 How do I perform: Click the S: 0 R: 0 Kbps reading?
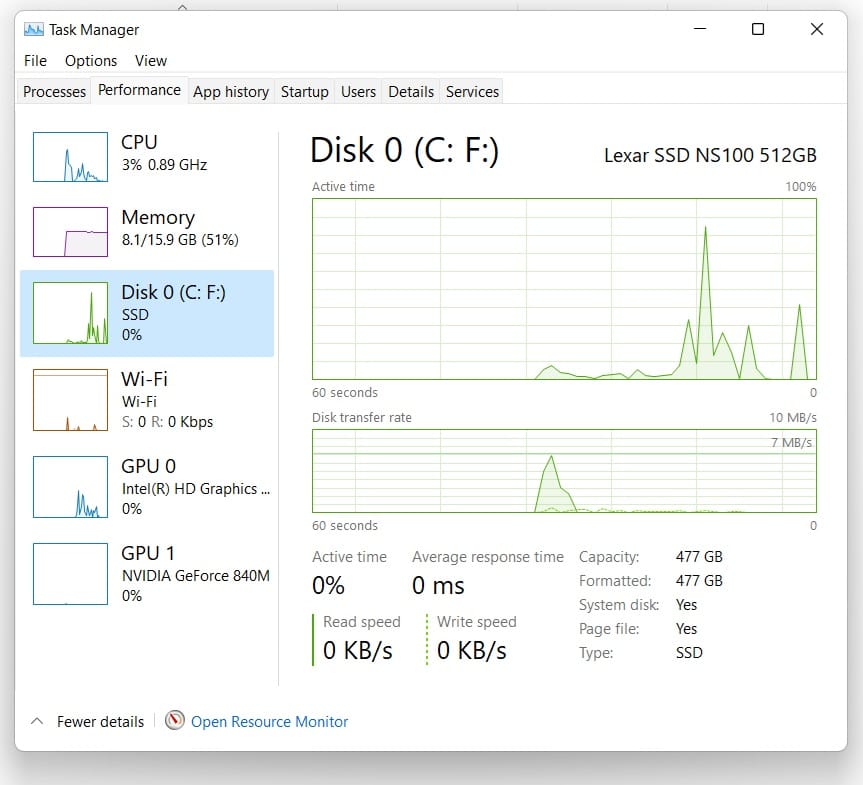(x=167, y=422)
